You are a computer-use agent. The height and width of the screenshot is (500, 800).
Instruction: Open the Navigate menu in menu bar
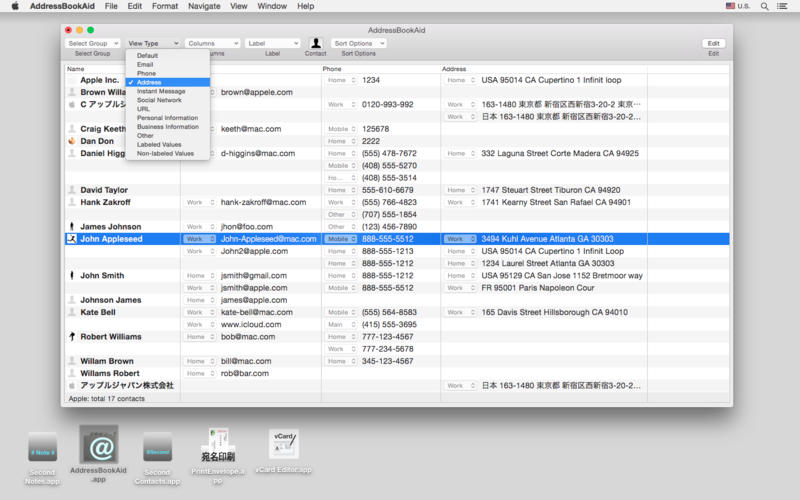pyautogui.click(x=204, y=6)
